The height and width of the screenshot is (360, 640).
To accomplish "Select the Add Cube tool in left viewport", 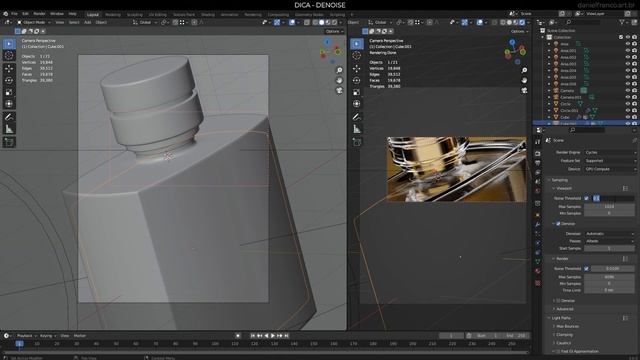I will click(9, 142).
